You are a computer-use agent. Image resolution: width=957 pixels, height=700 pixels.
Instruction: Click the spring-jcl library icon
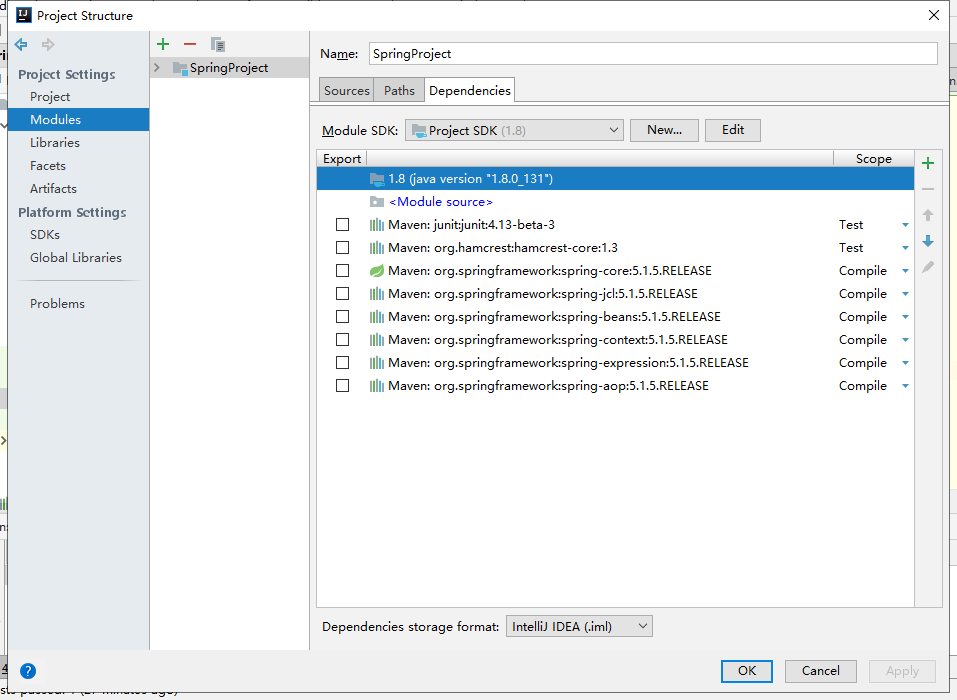point(377,294)
